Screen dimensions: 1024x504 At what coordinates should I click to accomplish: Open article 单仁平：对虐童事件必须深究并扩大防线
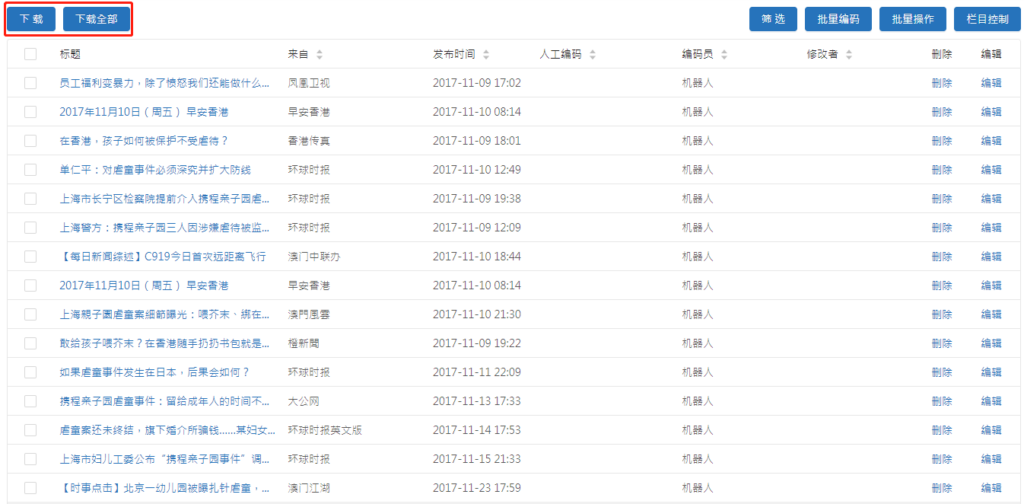pyautogui.click(x=155, y=170)
